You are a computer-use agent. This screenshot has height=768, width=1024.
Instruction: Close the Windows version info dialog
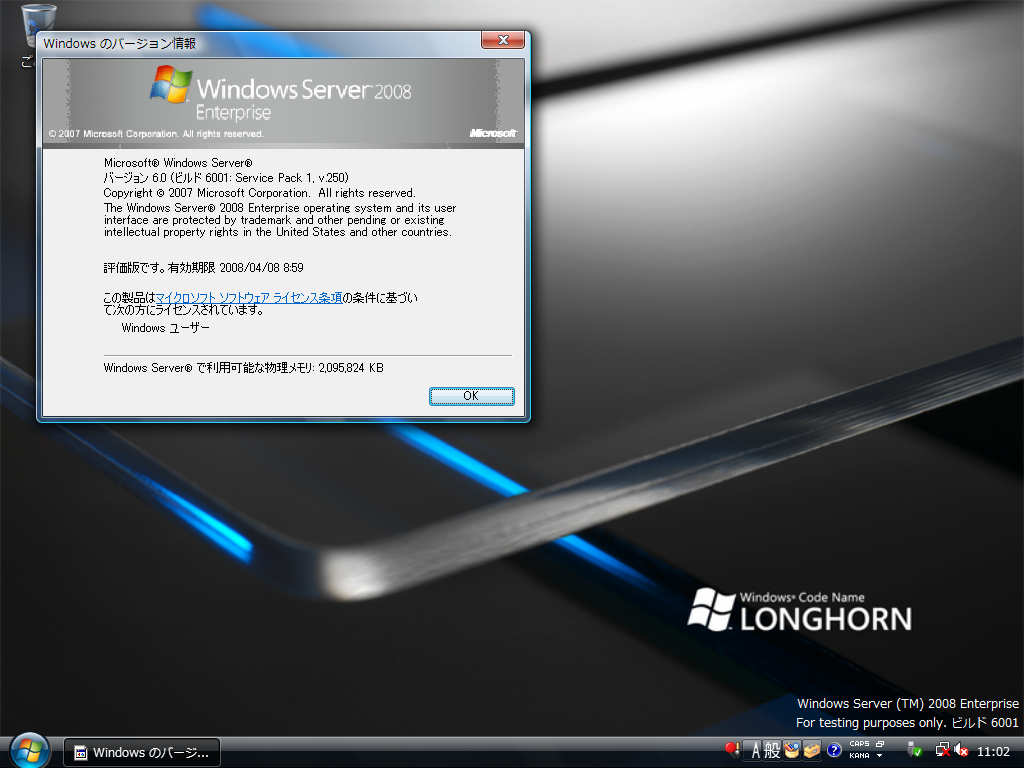tap(503, 40)
